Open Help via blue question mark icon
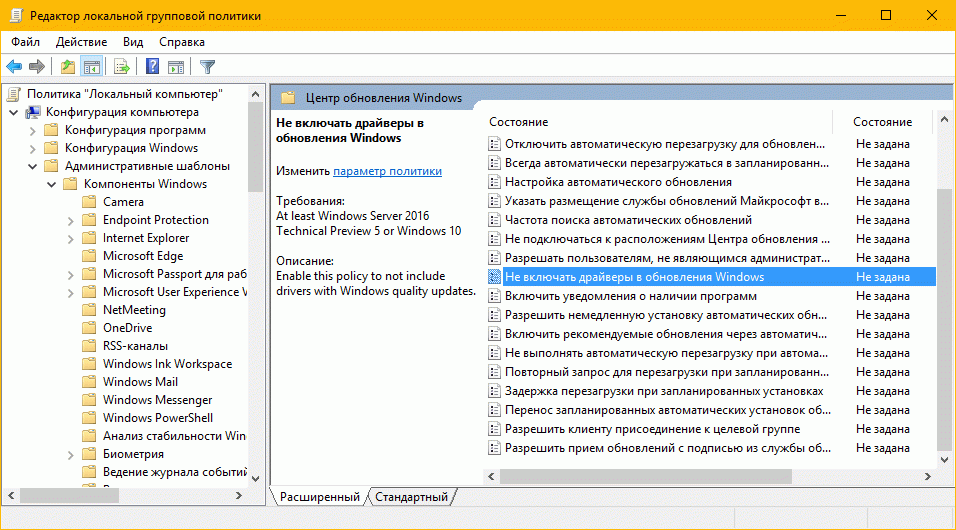956x530 pixels. (x=153, y=67)
